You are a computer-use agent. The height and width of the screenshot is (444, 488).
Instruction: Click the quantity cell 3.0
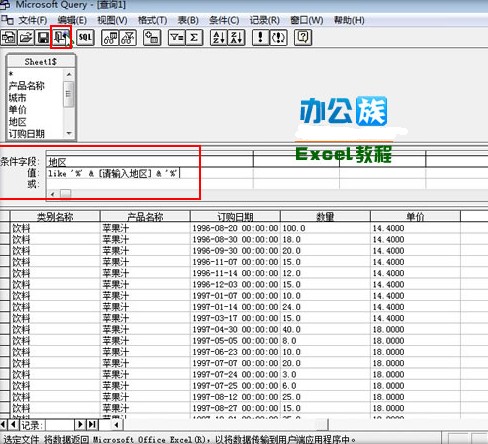325,374
